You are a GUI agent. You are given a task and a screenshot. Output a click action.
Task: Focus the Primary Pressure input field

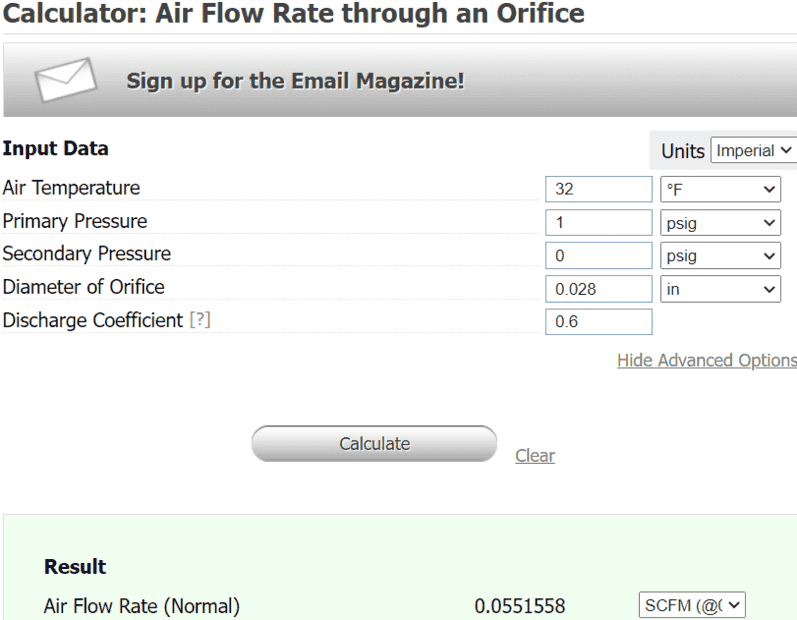point(598,222)
